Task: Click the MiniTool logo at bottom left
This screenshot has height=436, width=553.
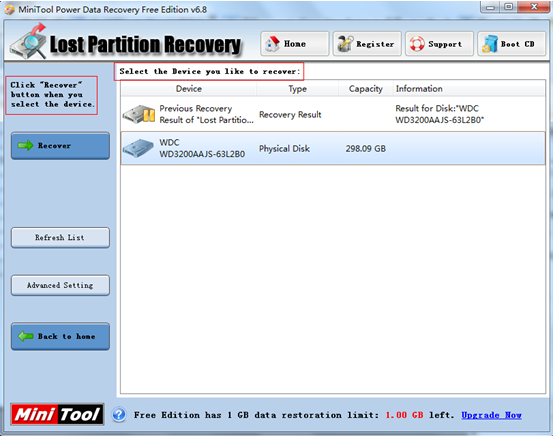Action: pyautogui.click(x=57, y=414)
